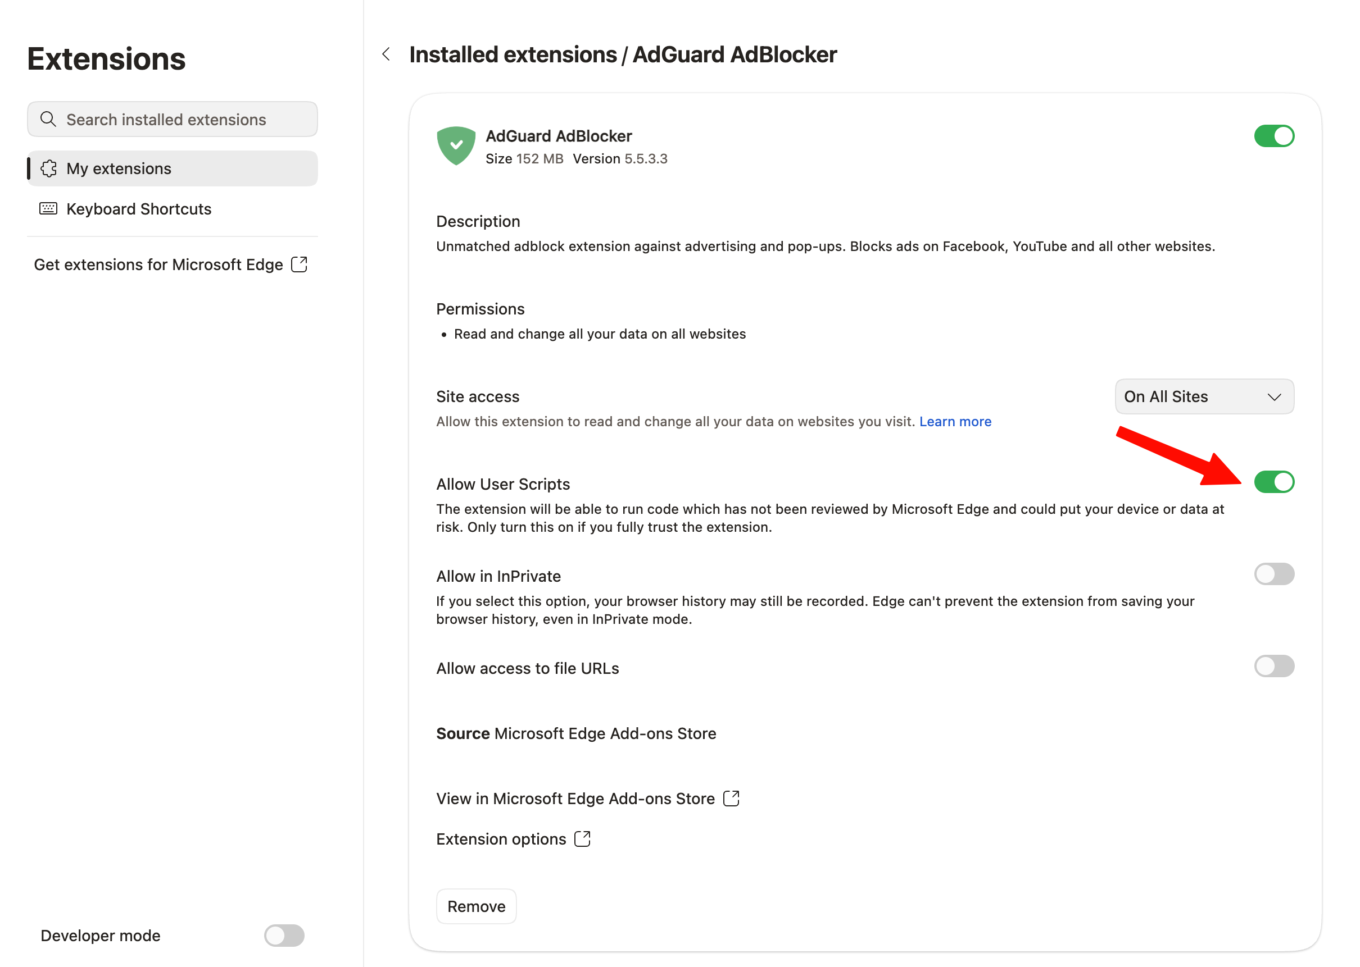The height and width of the screenshot is (967, 1360).
Task: Click the back arrow to Installed extensions
Action: [386, 54]
